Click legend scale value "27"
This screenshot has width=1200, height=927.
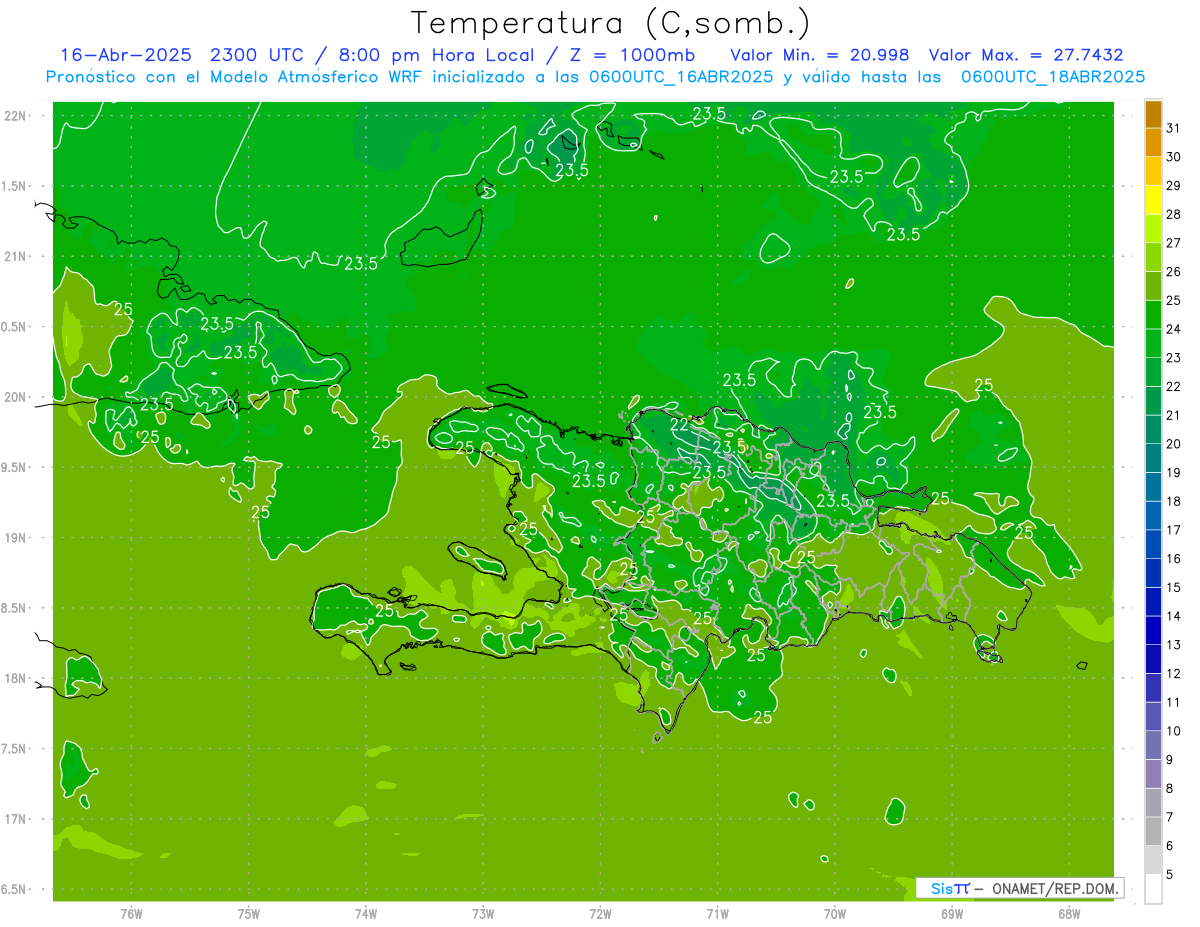pos(1174,243)
